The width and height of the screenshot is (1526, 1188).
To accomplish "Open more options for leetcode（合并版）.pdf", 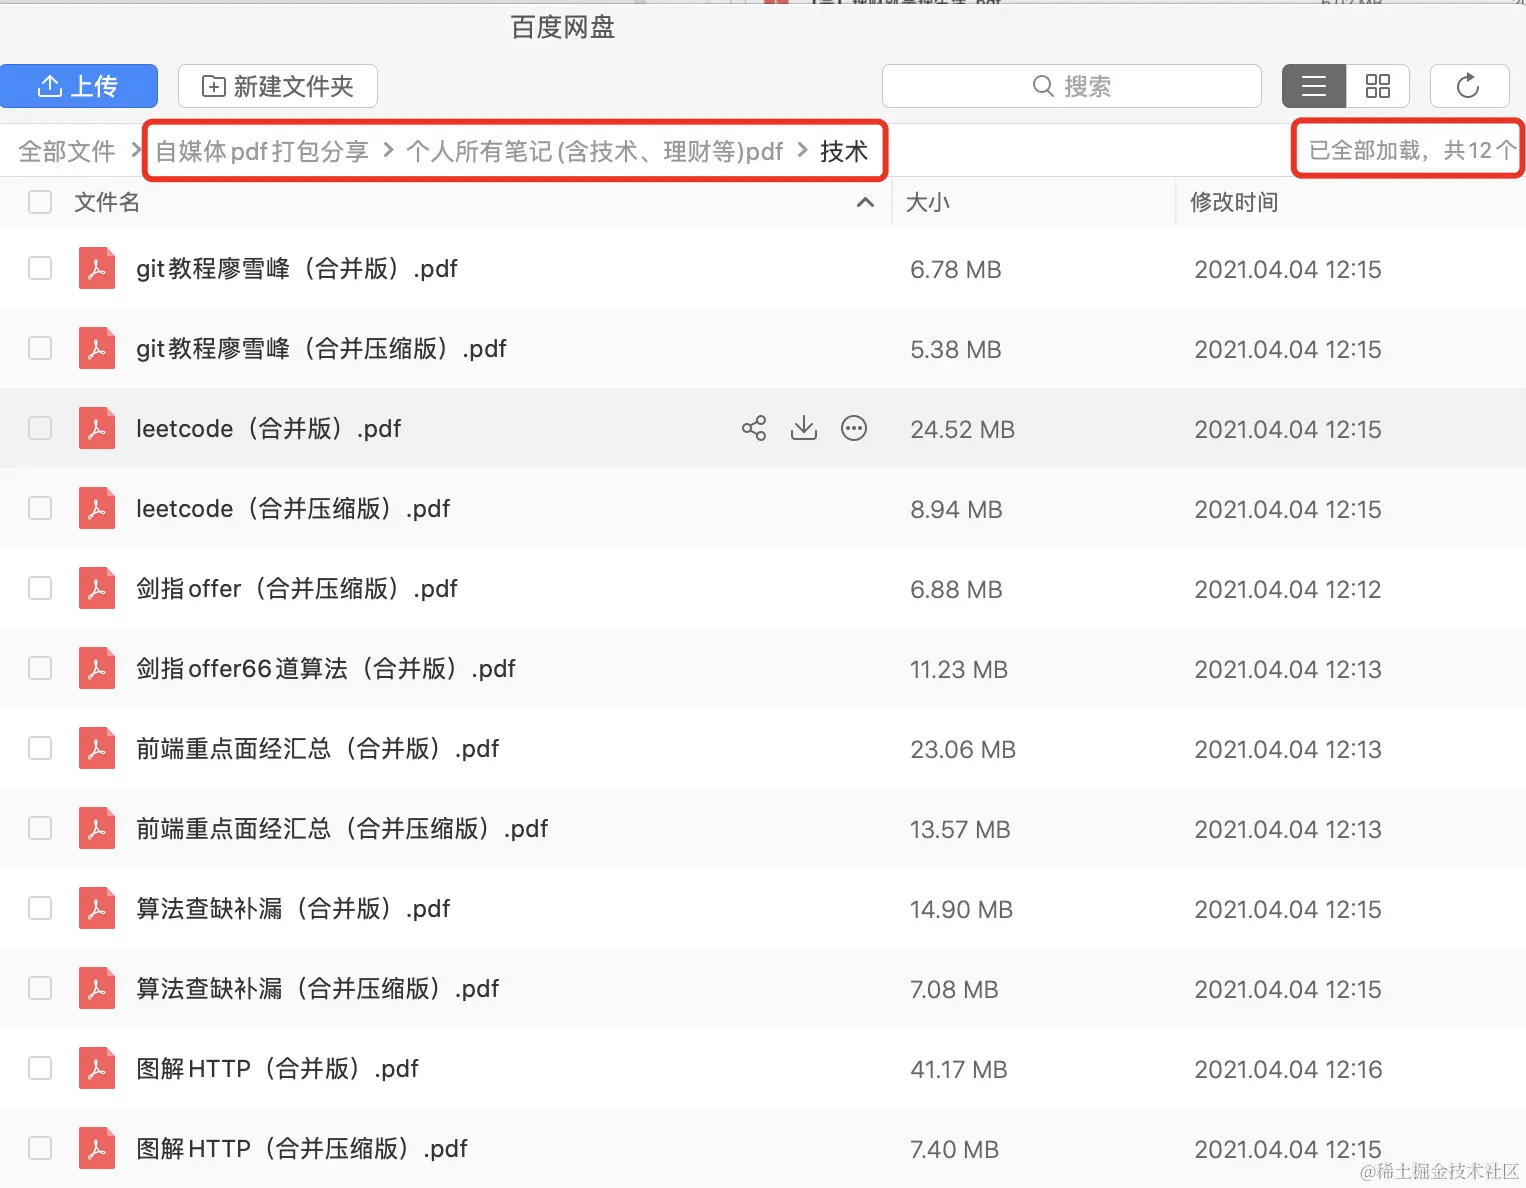I will click(x=854, y=428).
